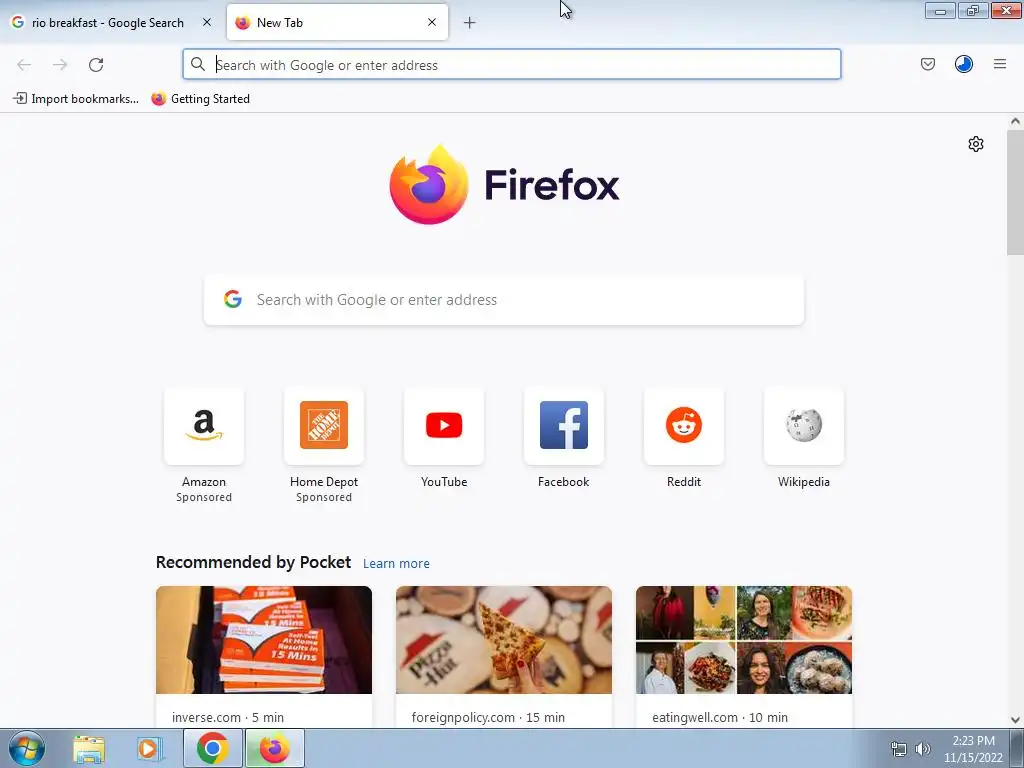This screenshot has height=768, width=1024.
Task: Open the eatingwell.com article thumbnail
Action: [x=744, y=640]
